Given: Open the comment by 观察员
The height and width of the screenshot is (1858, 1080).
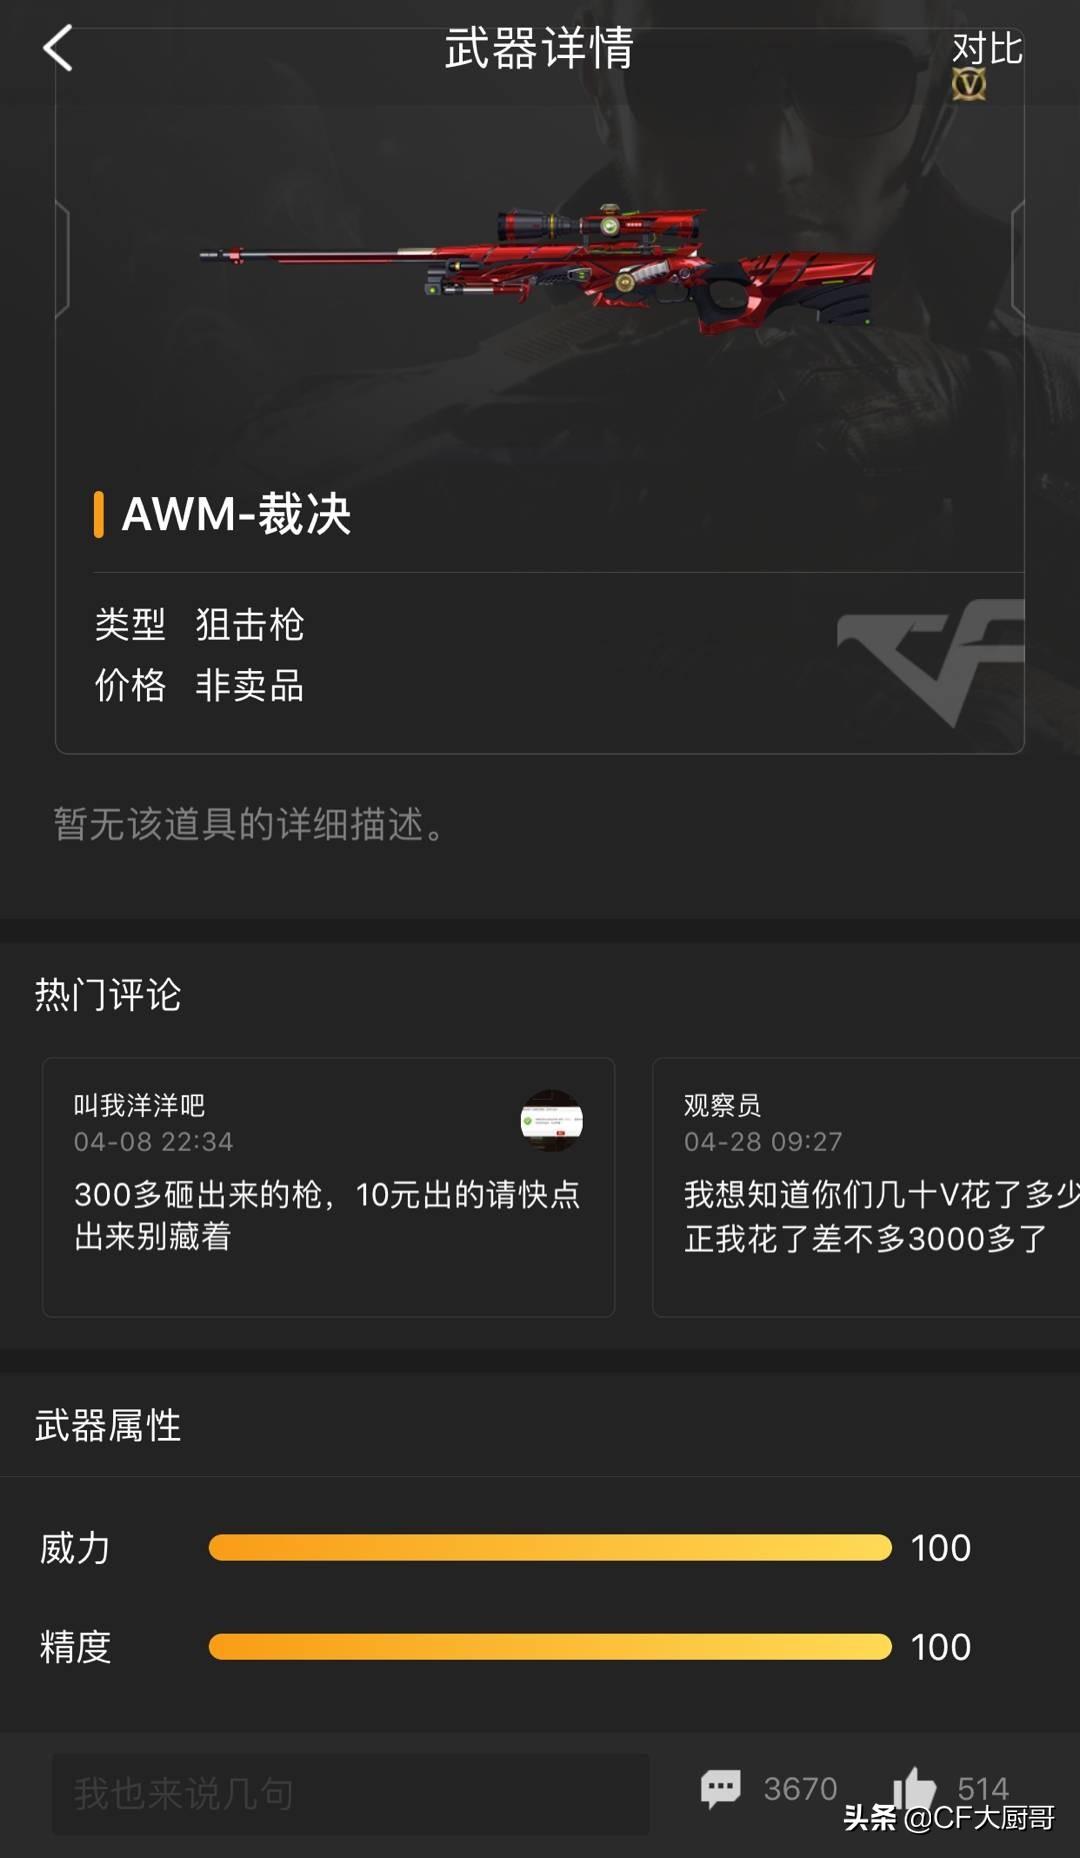Looking at the screenshot, I should click(x=866, y=1187).
